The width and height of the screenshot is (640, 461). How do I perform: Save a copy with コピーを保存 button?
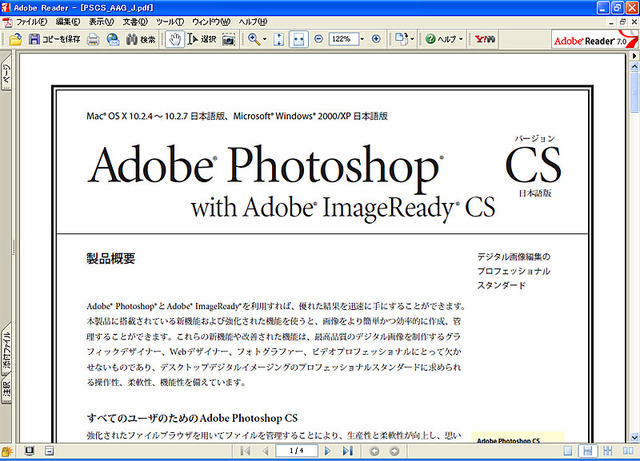[x=54, y=39]
